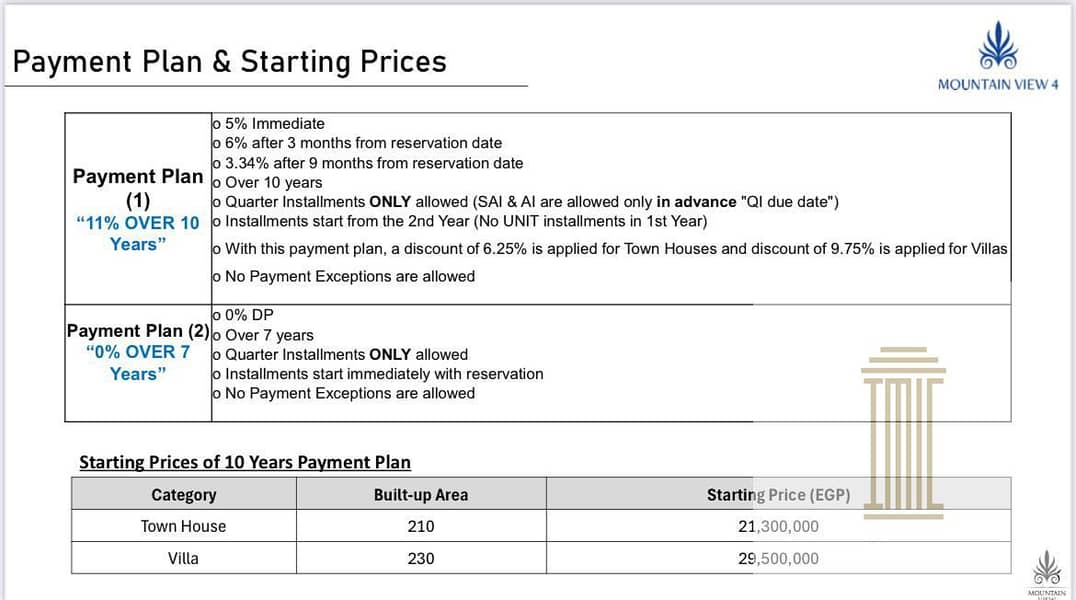Click the Built-up Area column header
Viewport: 1076px width, 600px height.
click(421, 494)
